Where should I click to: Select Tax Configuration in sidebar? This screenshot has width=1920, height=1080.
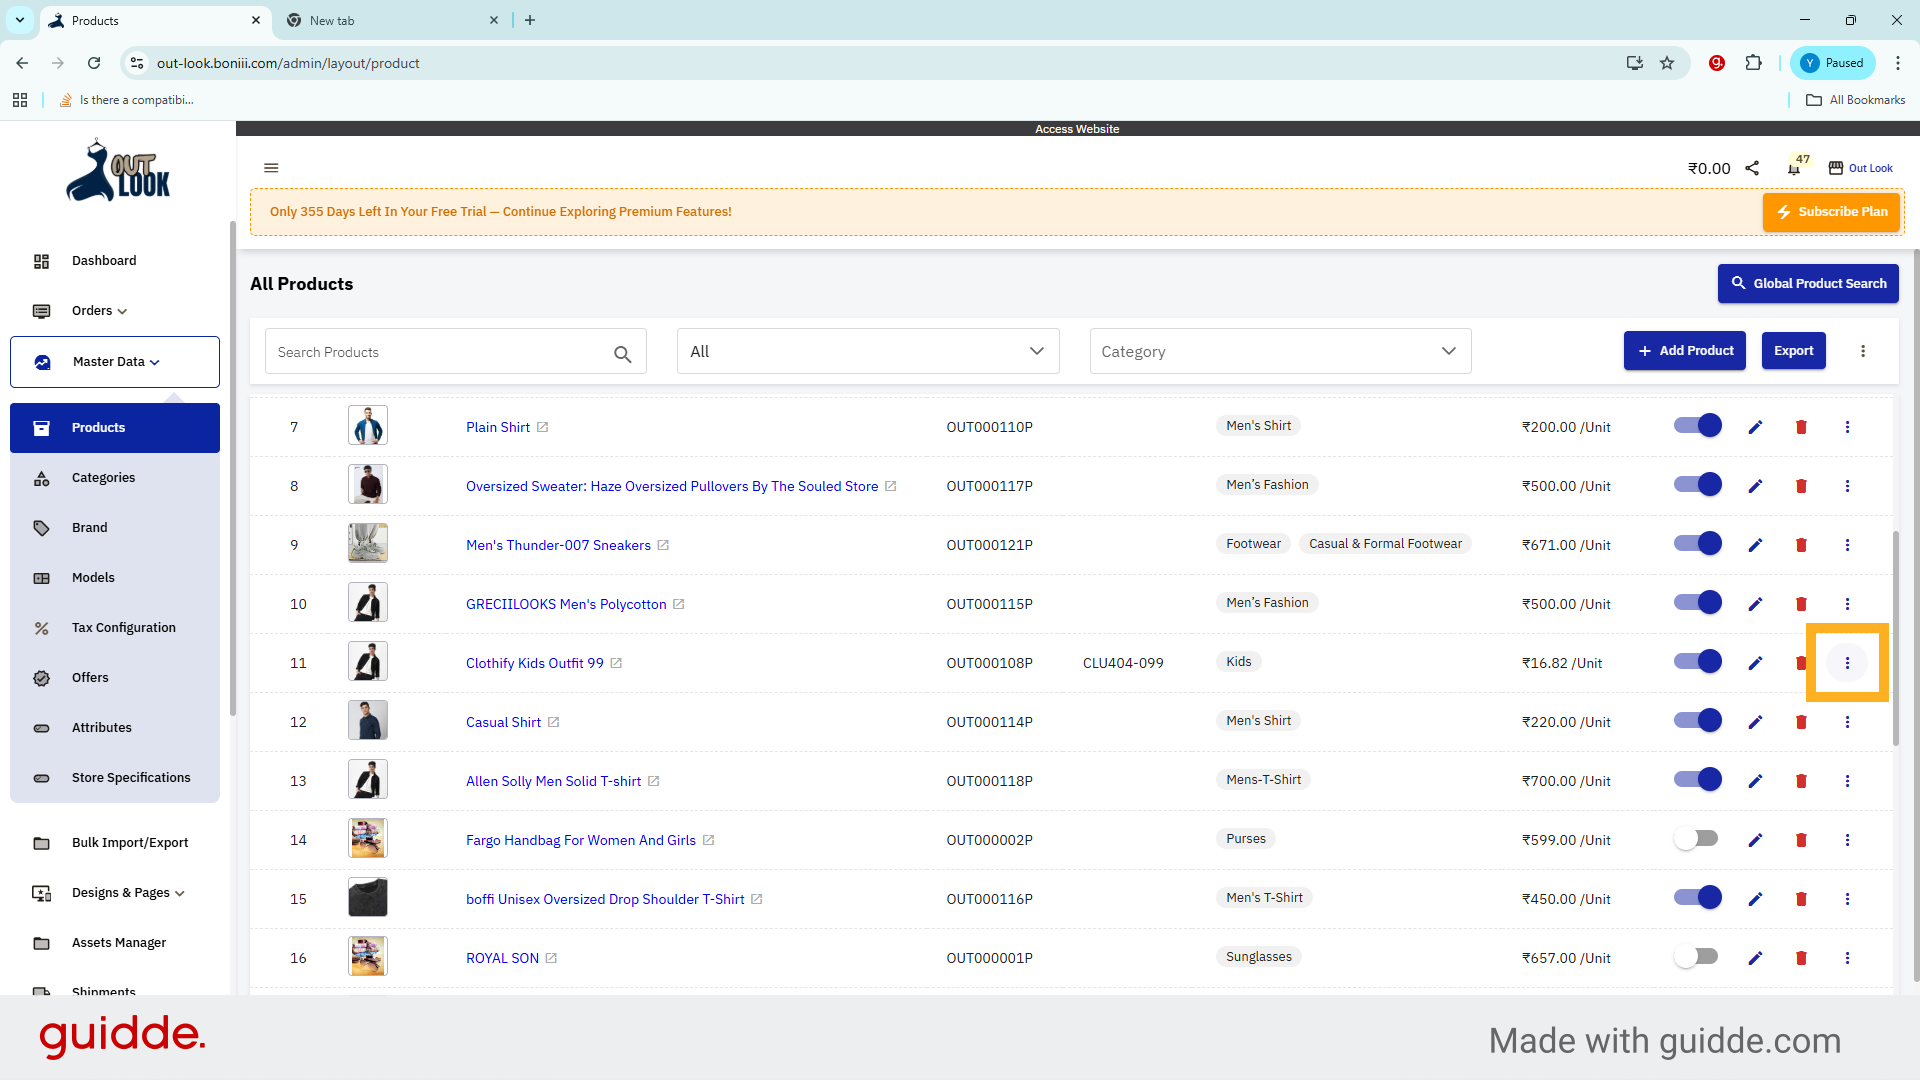click(x=123, y=628)
